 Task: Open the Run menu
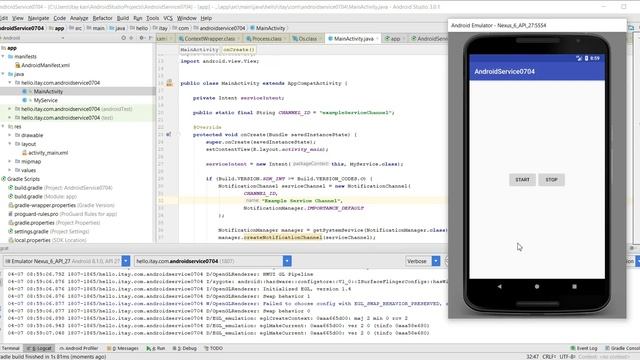138,18
